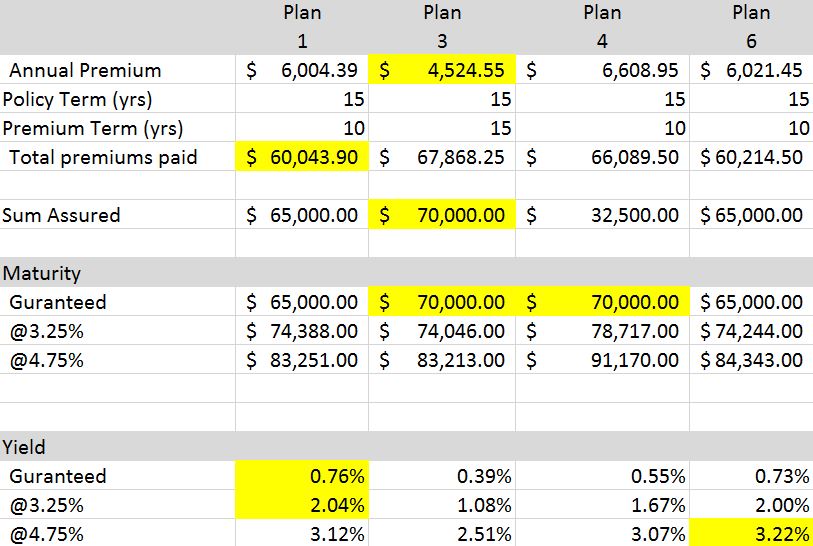
Task: Click the highlighted 4,524.55 annual premium
Action: [x=442, y=71]
